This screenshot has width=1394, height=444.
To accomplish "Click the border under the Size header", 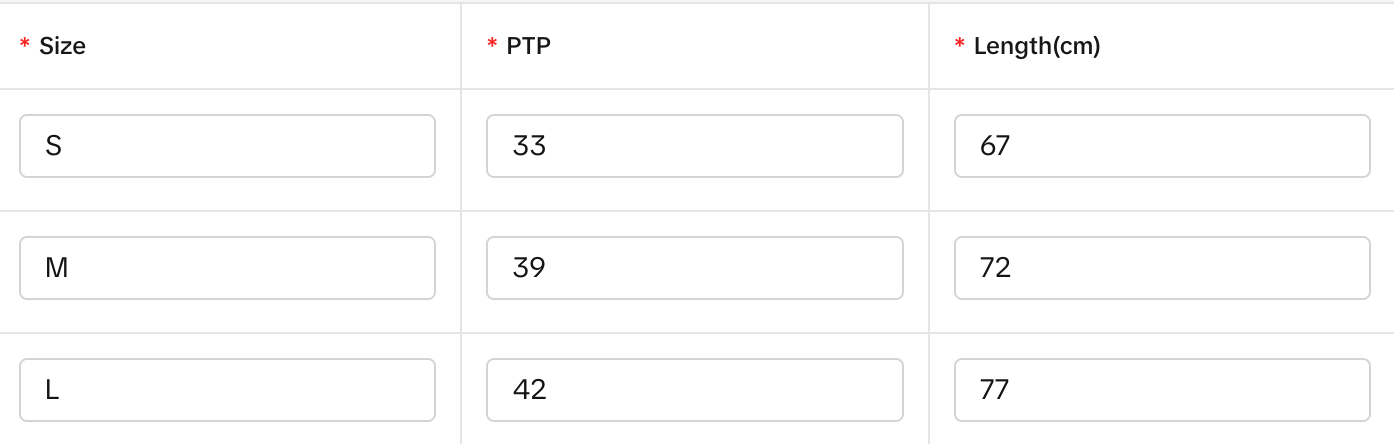I will (x=227, y=89).
